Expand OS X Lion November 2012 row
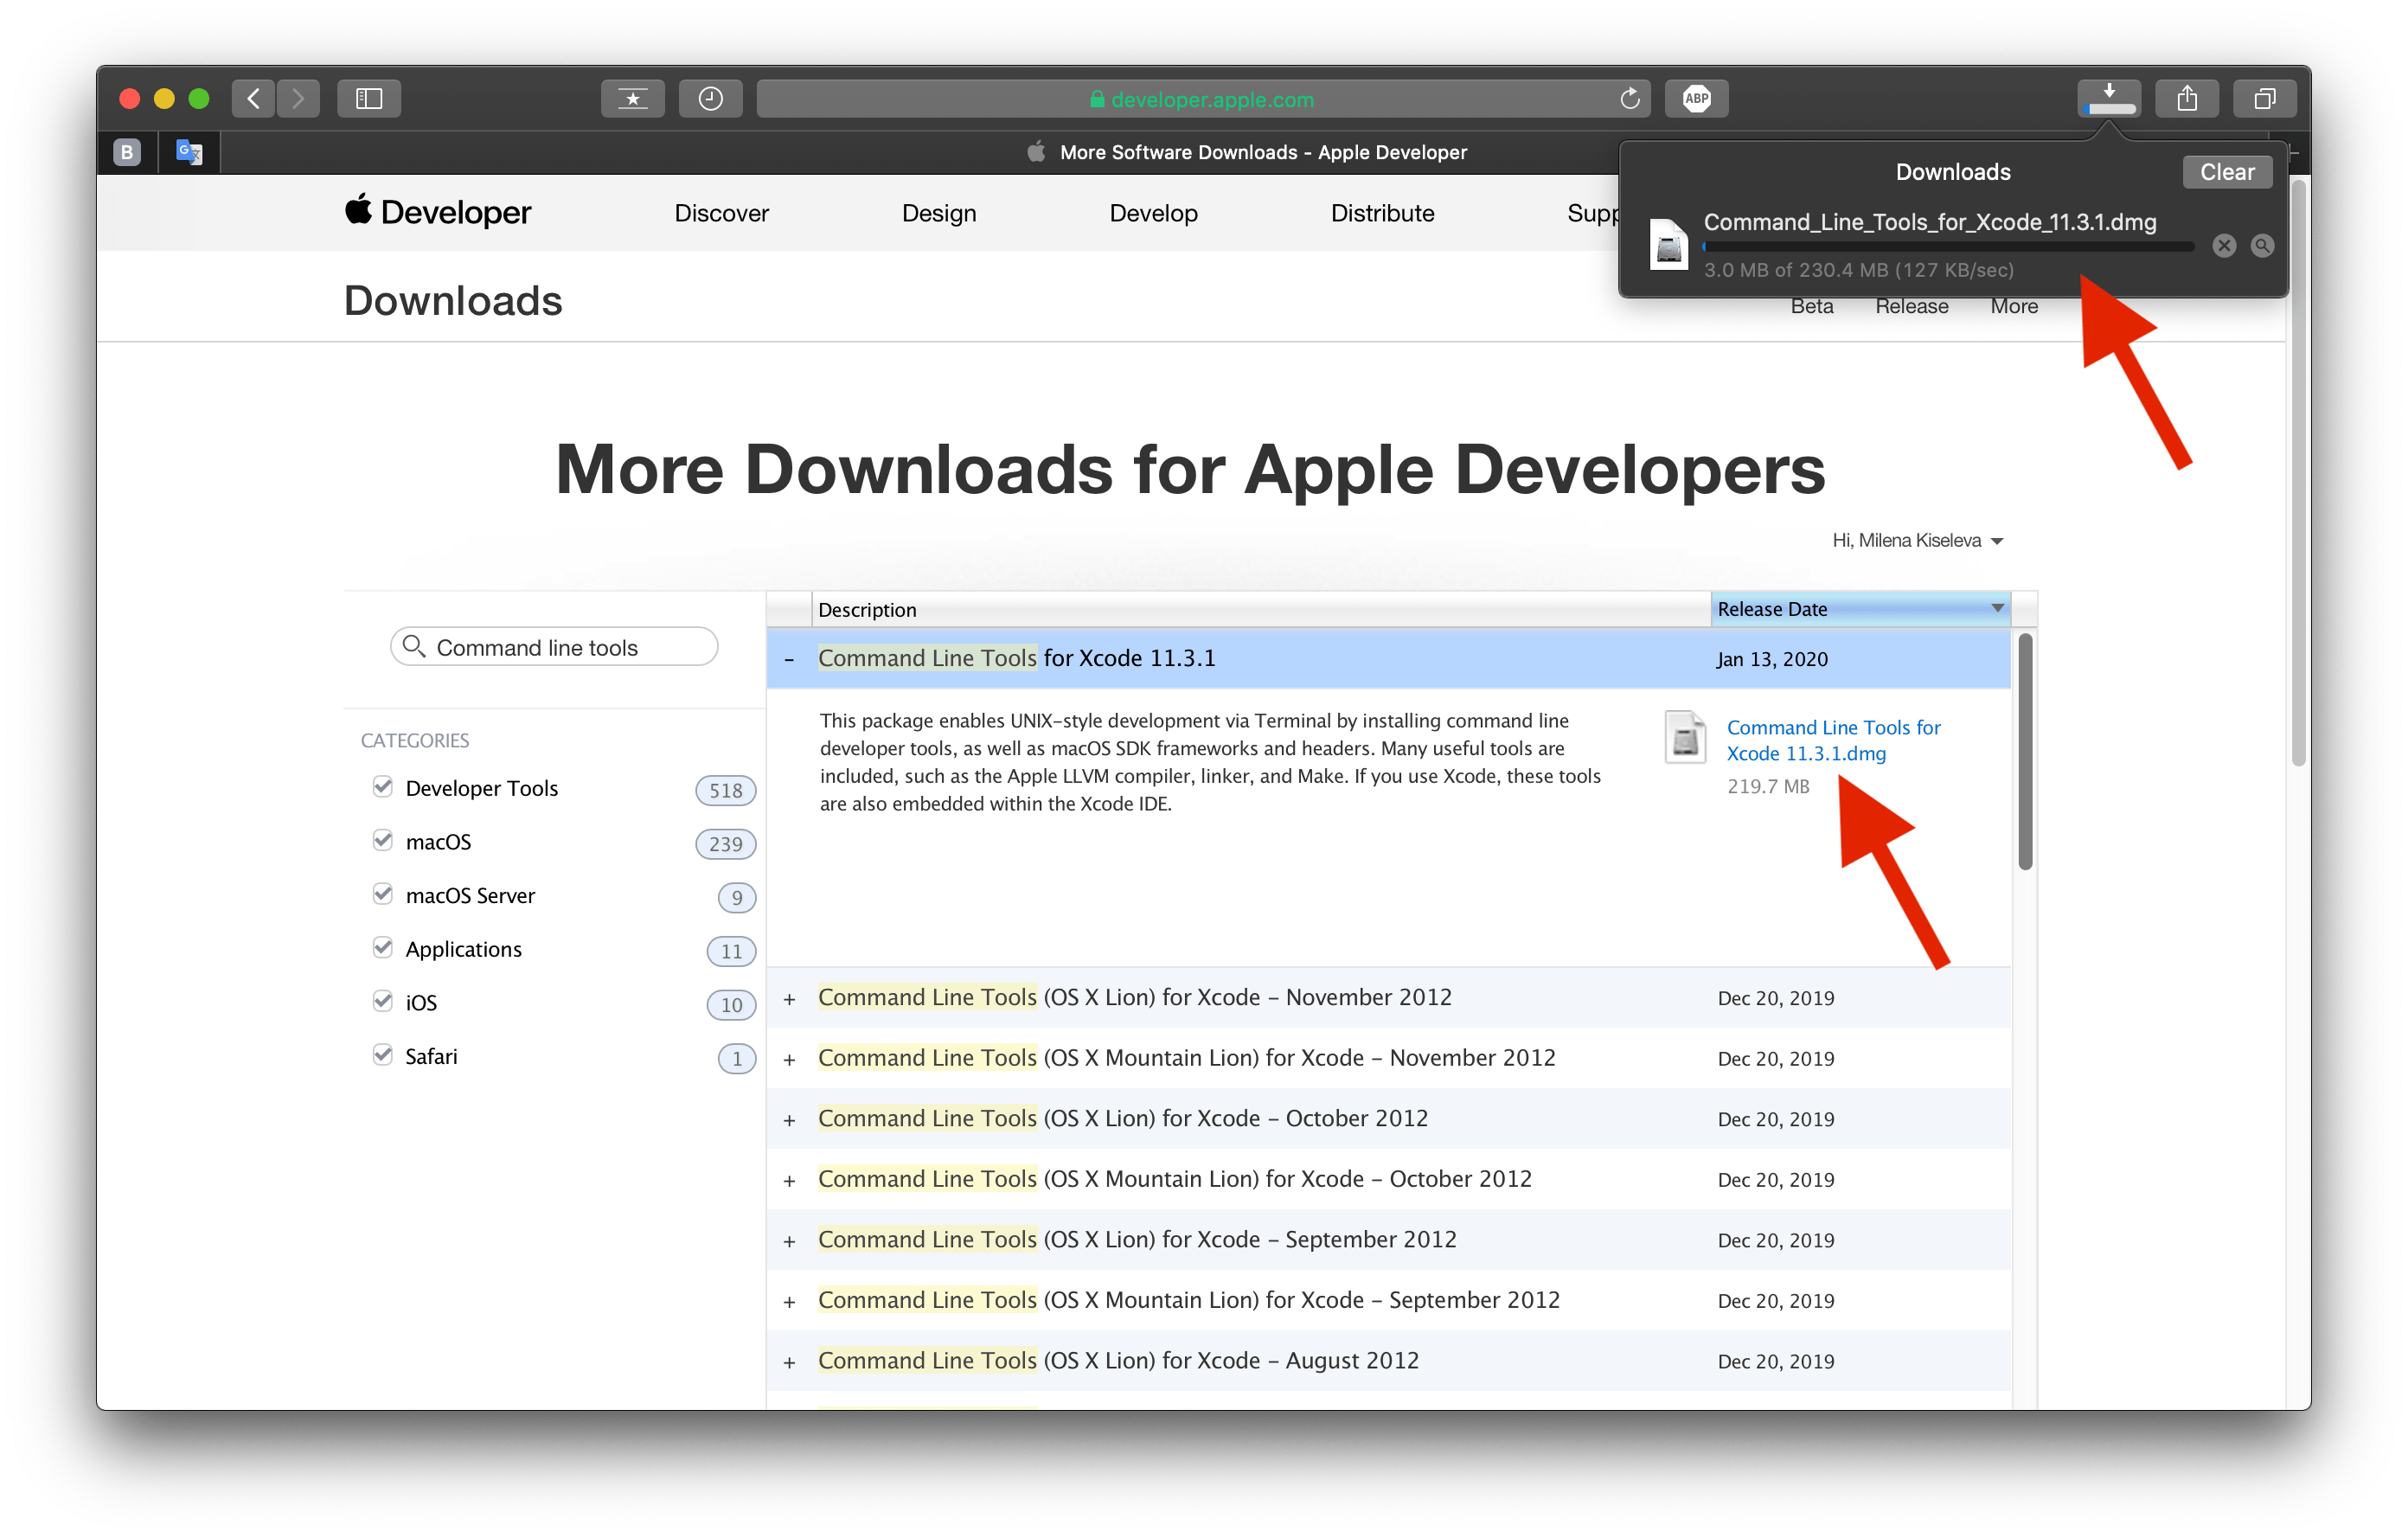Image resolution: width=2408 pixels, height=1538 pixels. 789,999
